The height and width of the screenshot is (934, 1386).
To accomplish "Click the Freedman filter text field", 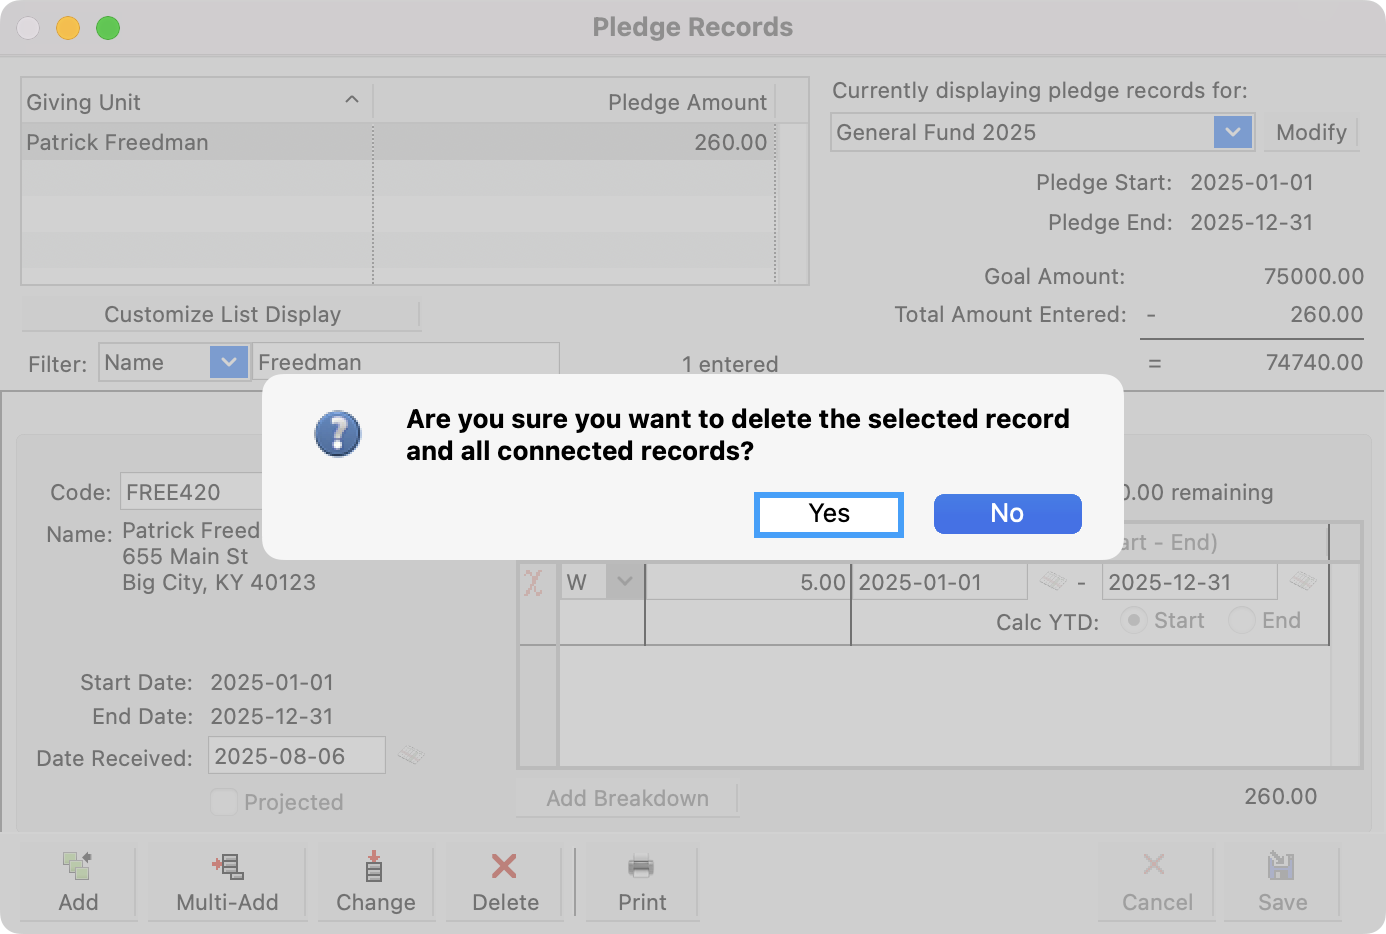I will coord(400,362).
